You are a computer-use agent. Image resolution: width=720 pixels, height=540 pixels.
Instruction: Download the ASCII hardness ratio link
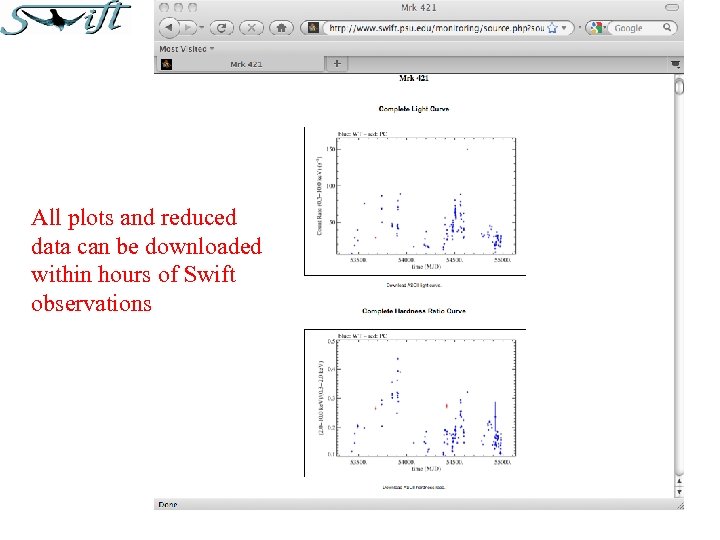[414, 487]
